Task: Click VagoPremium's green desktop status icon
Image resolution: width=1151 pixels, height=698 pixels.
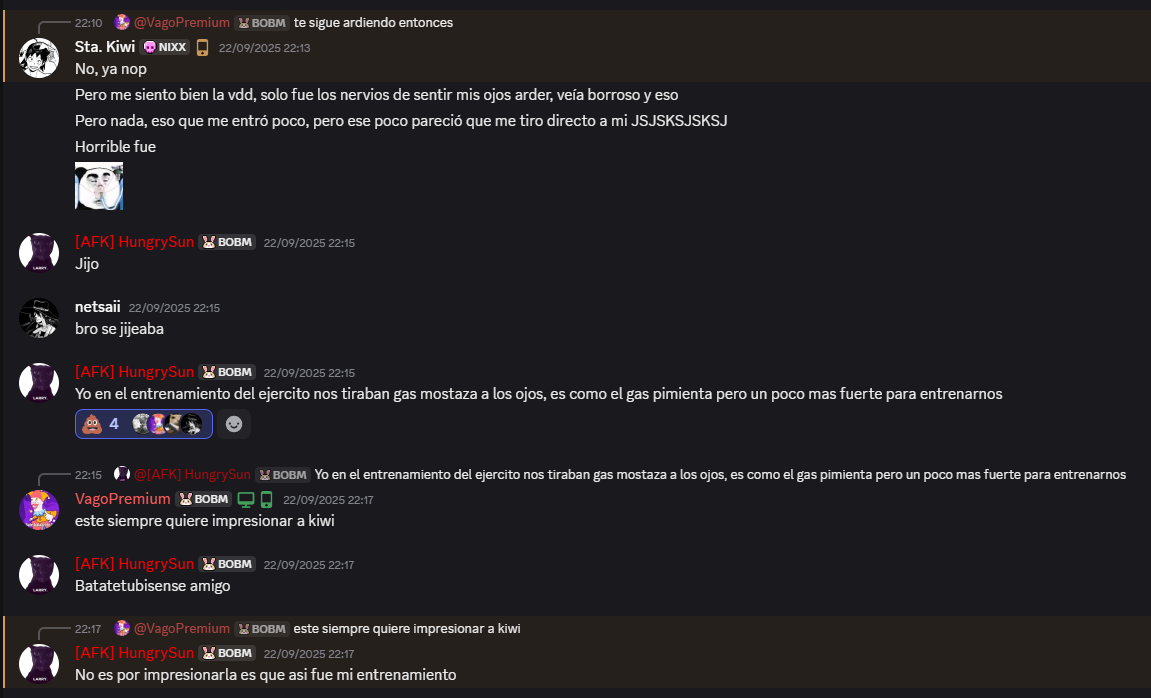Action: click(246, 500)
